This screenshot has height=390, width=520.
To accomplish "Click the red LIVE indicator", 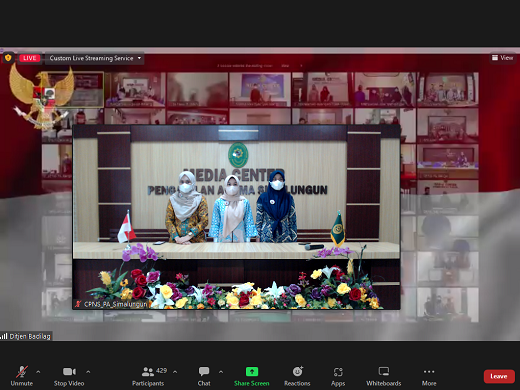I will click(30, 58).
